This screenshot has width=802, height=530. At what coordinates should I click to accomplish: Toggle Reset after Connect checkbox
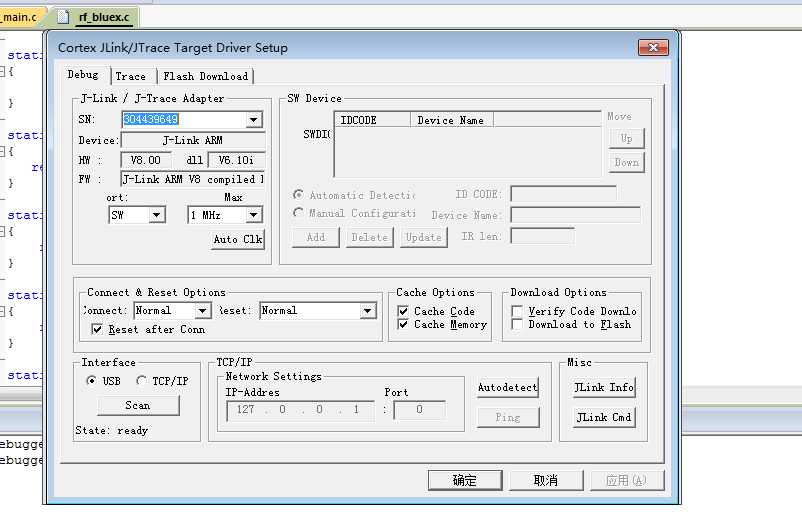97,329
